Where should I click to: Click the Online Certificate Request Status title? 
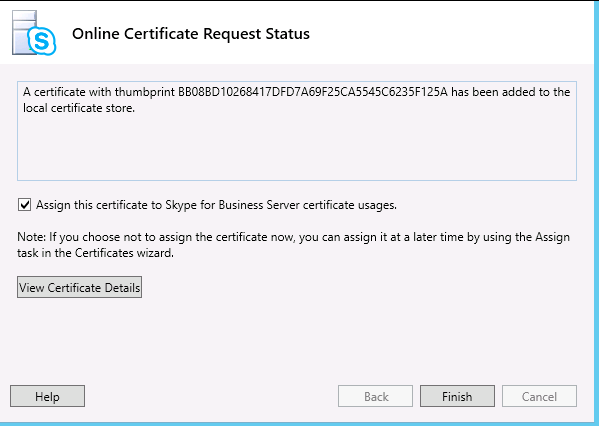click(x=191, y=34)
